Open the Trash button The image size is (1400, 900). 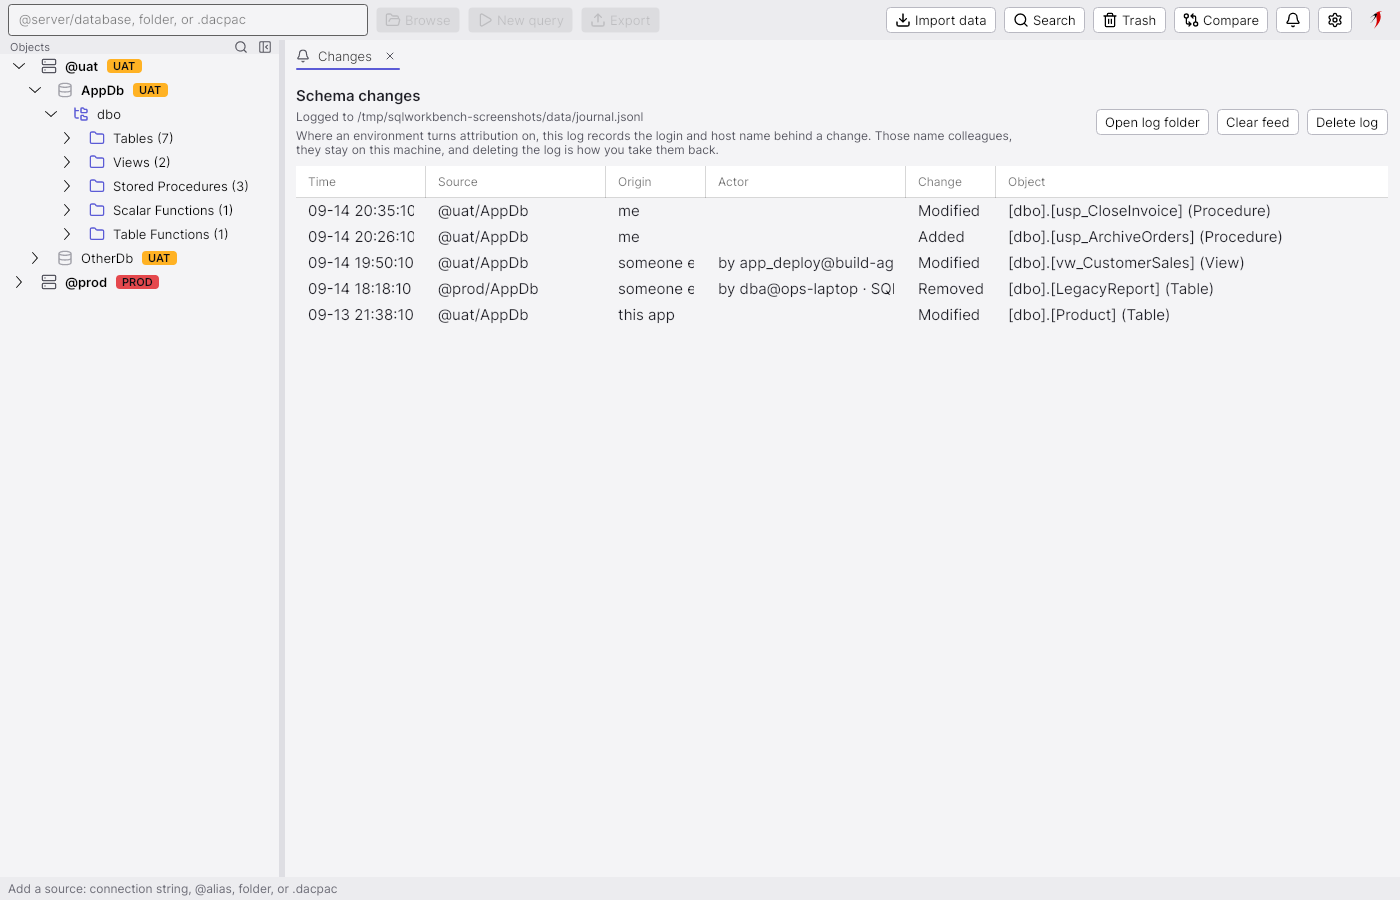[1129, 20]
